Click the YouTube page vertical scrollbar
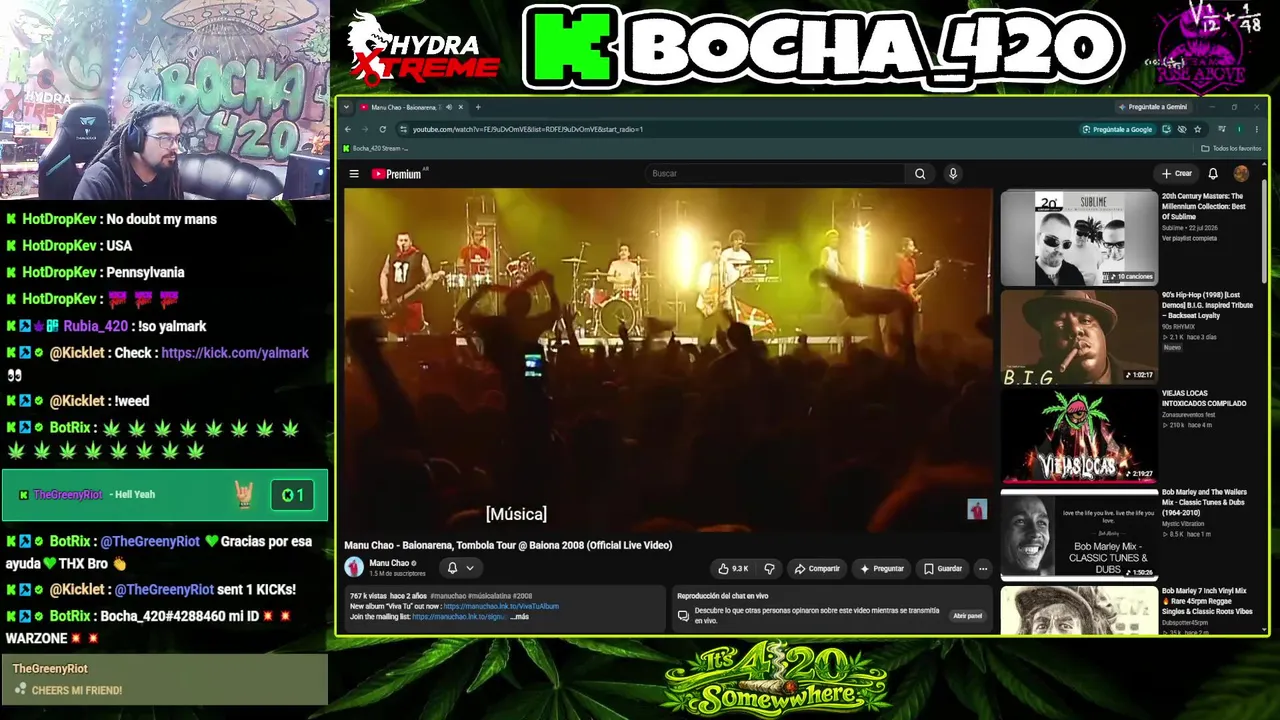 coord(1265,230)
